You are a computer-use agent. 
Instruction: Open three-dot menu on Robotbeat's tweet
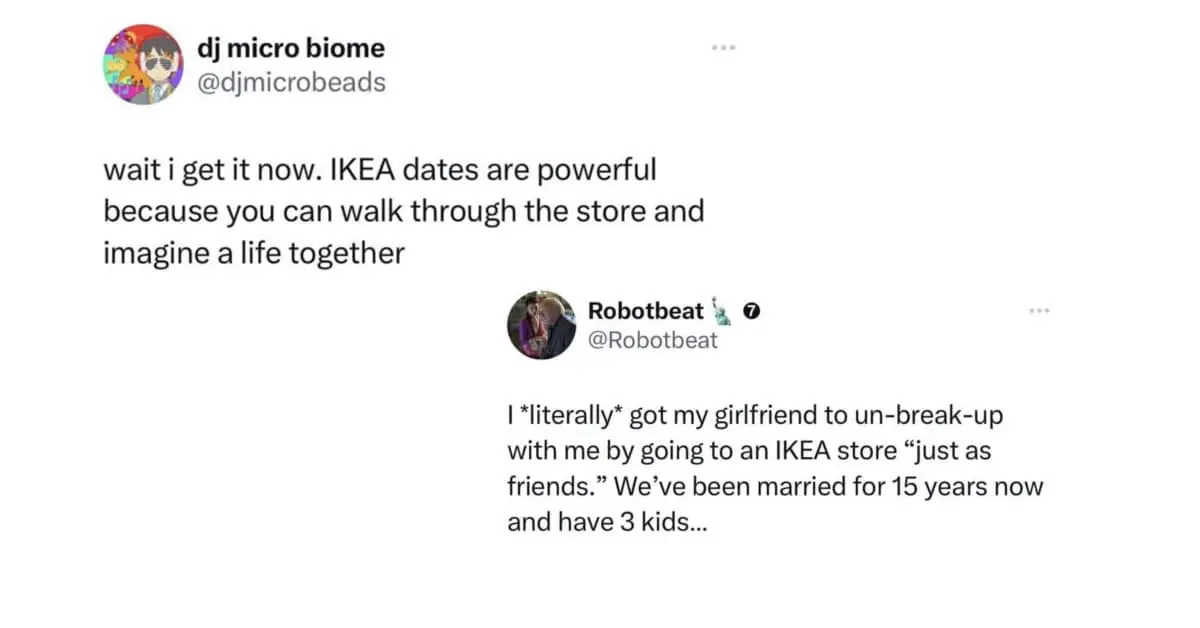(1041, 312)
